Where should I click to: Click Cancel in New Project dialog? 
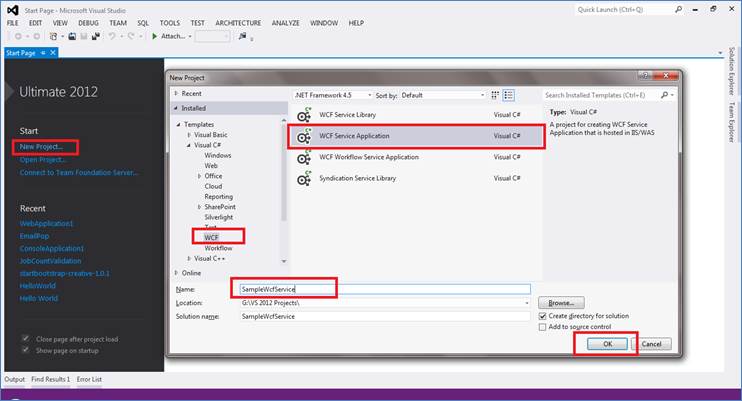652,344
